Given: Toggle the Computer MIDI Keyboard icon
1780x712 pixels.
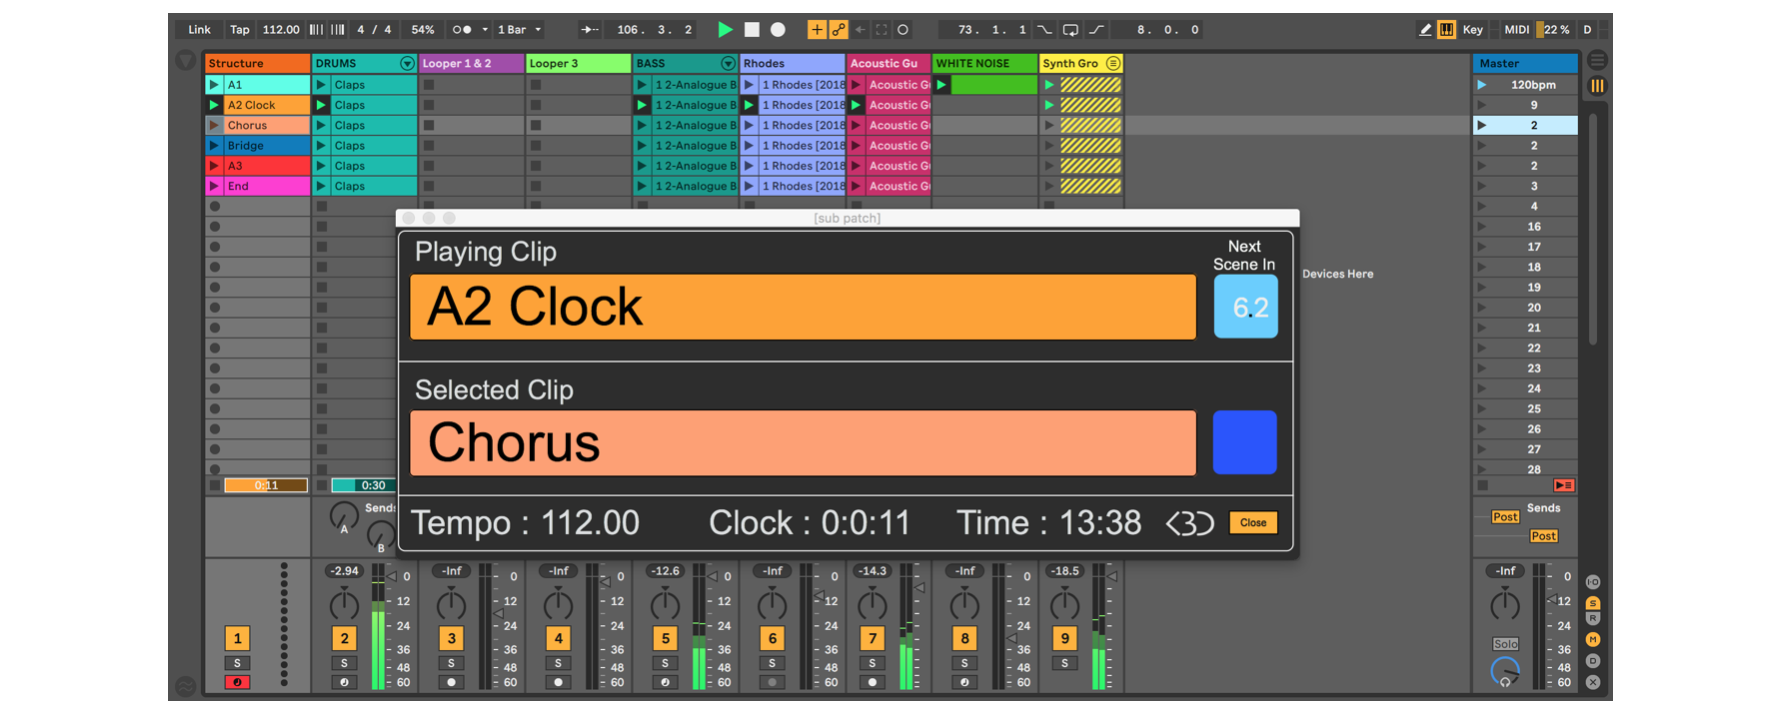Looking at the screenshot, I should [x=1446, y=30].
